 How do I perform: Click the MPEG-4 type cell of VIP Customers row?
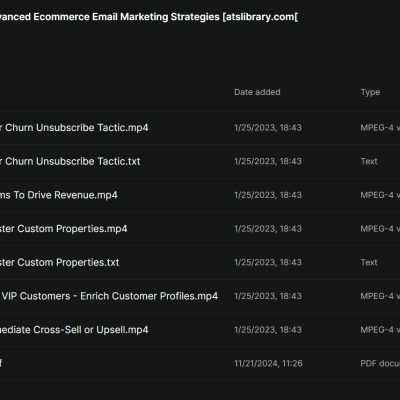(380, 296)
